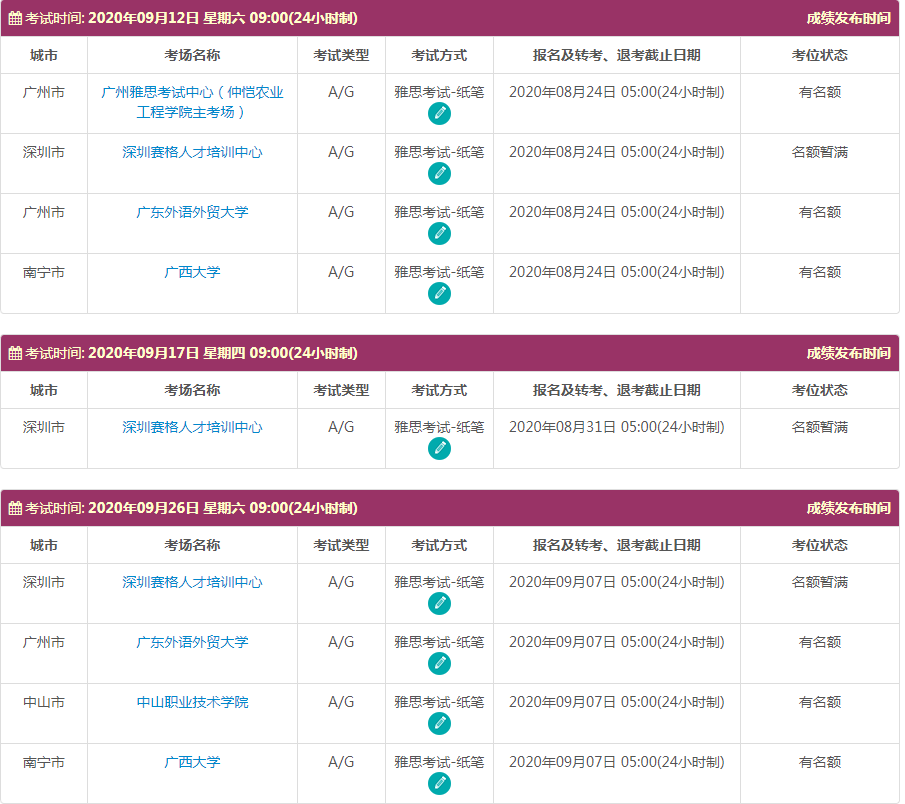Click 成绩发布时间 in the 09月12日 header
Viewport: 905px width, 804px height.
pyautogui.click(x=848, y=18)
